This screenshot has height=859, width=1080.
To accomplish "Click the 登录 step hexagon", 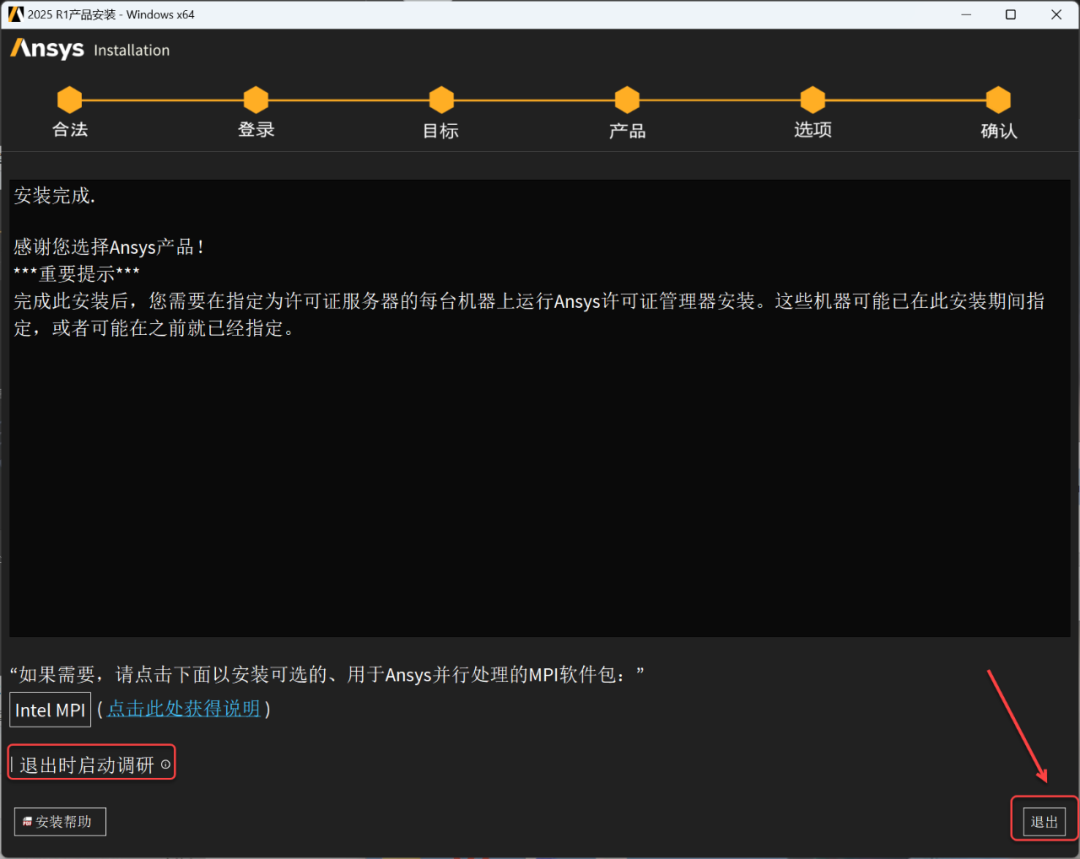I will (256, 100).
